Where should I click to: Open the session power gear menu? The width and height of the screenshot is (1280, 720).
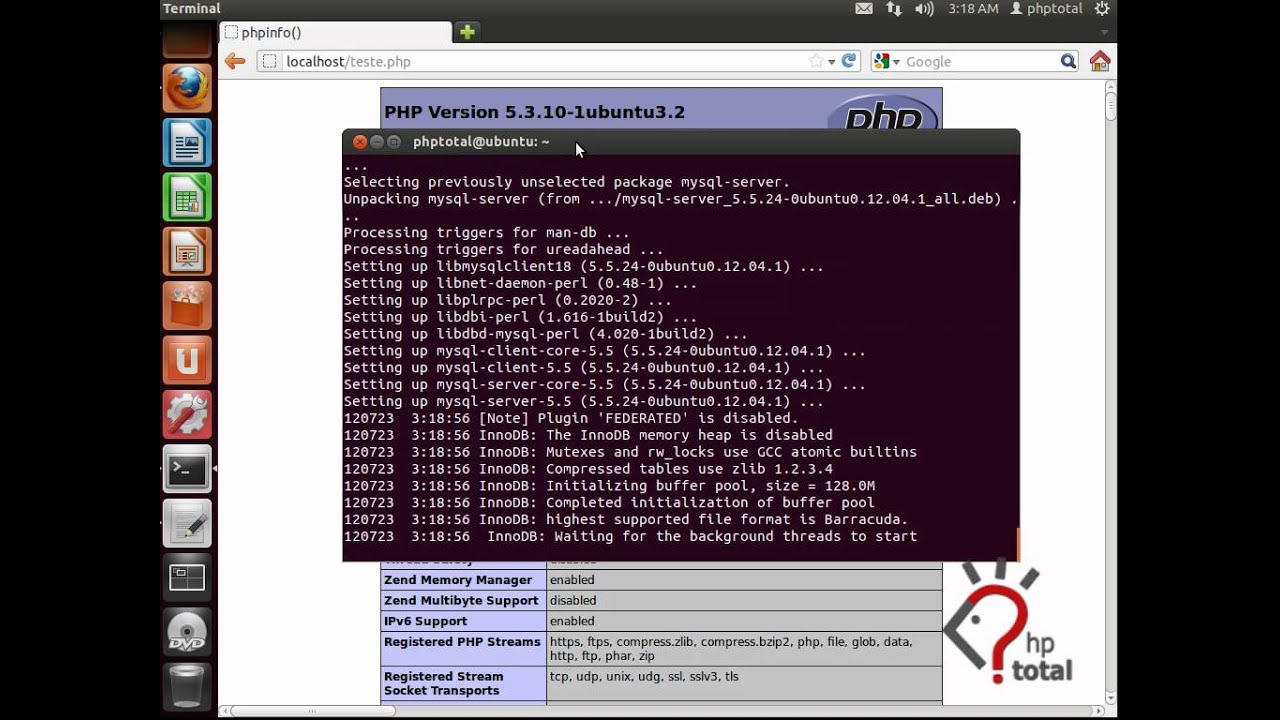(1101, 8)
